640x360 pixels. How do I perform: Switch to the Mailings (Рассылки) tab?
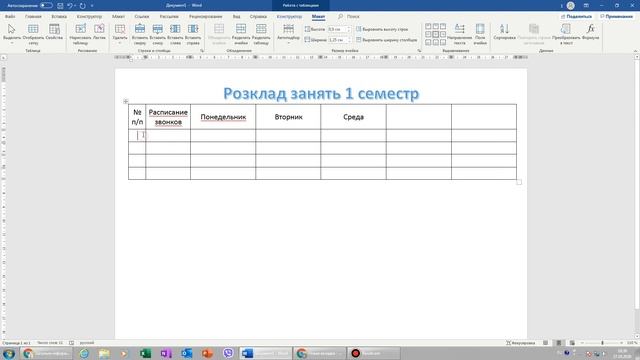169,16
